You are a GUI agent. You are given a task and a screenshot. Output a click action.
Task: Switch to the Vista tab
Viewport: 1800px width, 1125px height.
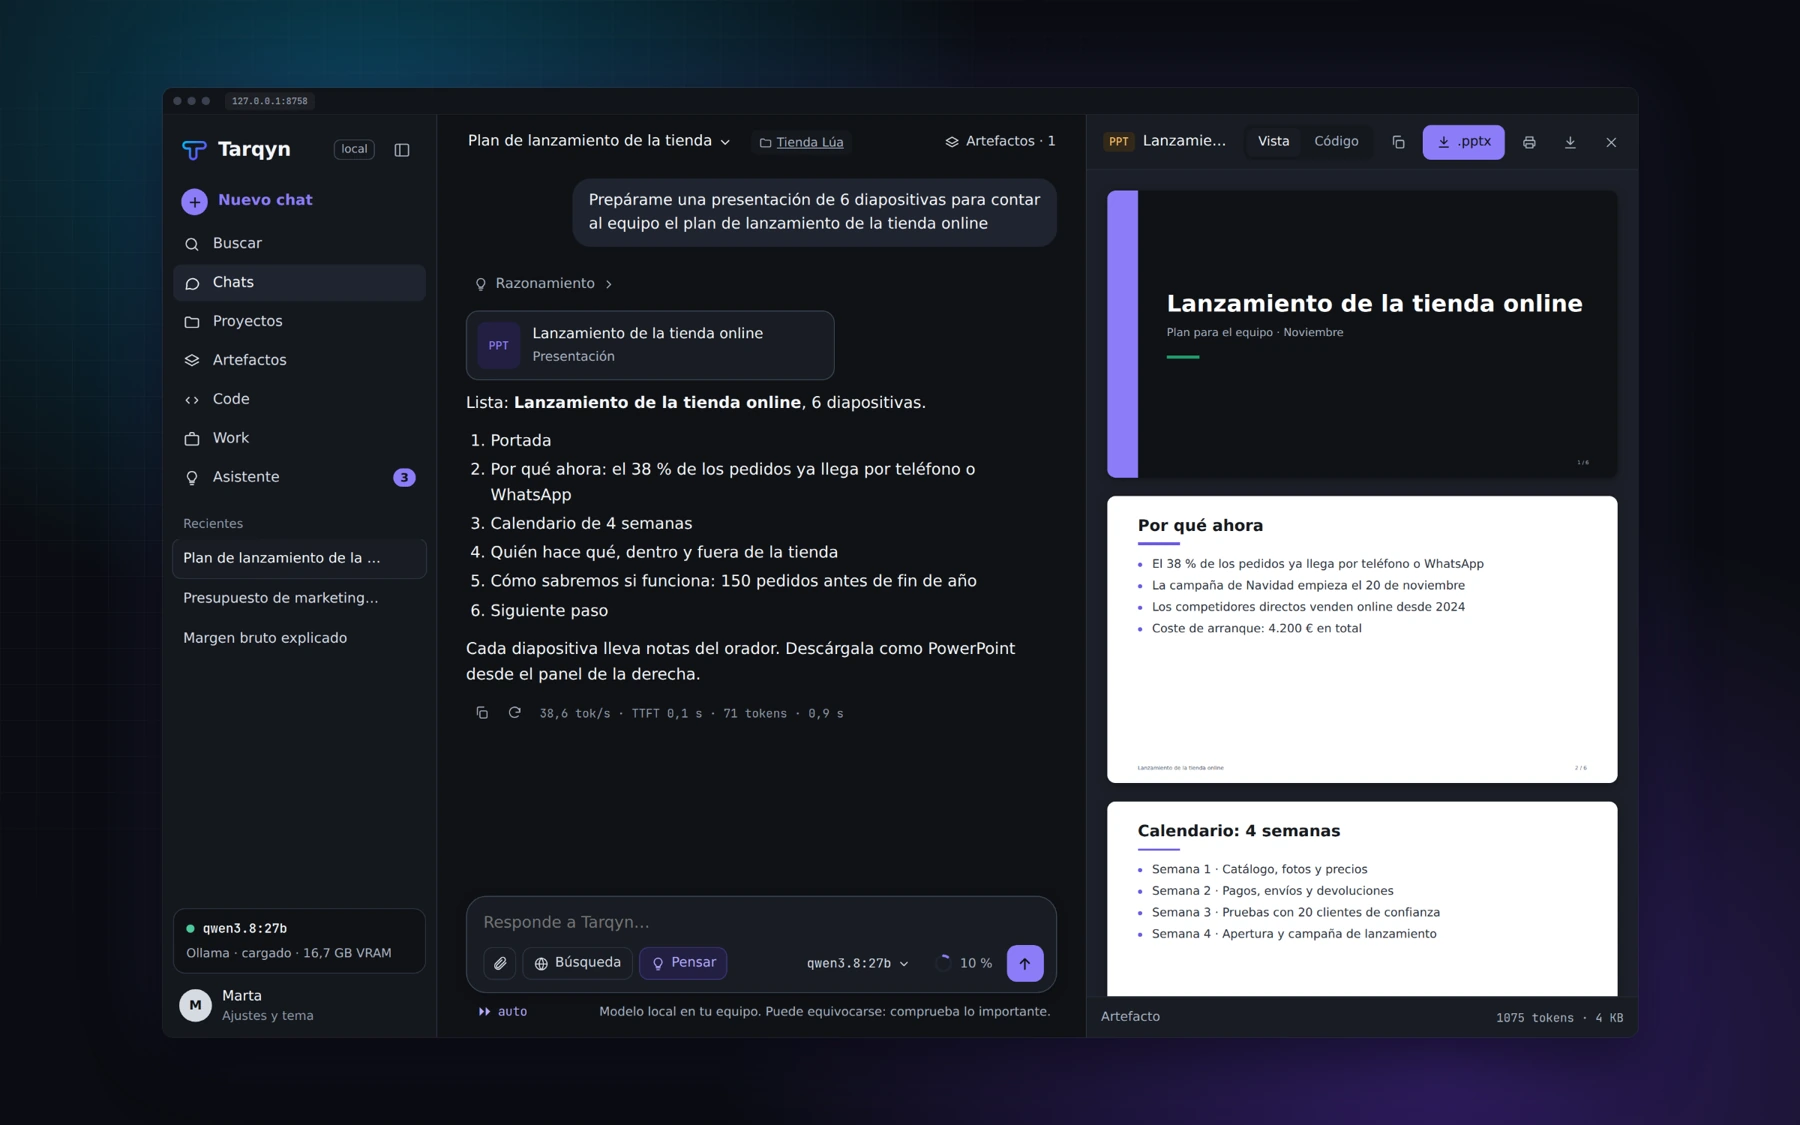1273,142
